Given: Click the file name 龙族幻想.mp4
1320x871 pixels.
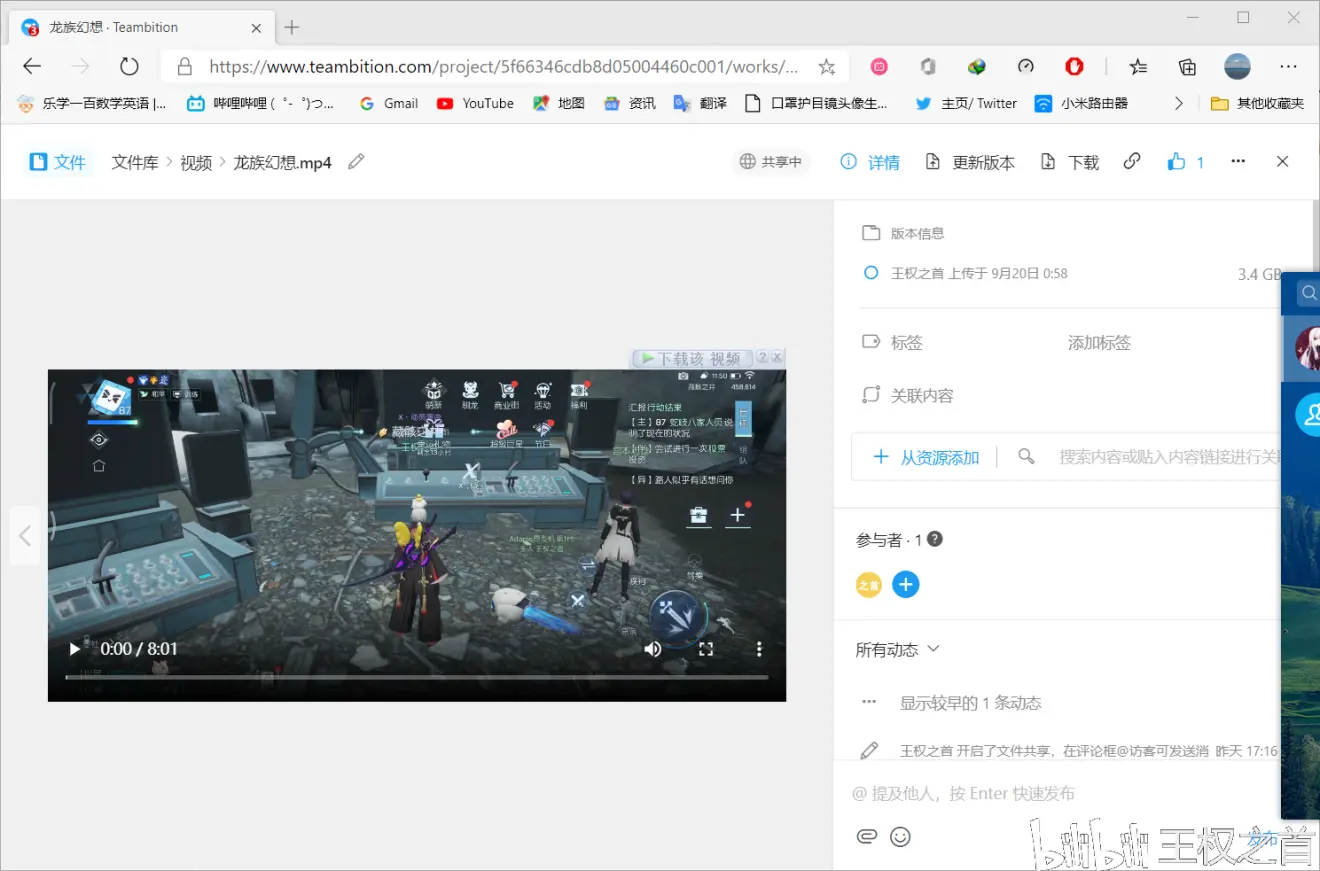Looking at the screenshot, I should (x=282, y=162).
